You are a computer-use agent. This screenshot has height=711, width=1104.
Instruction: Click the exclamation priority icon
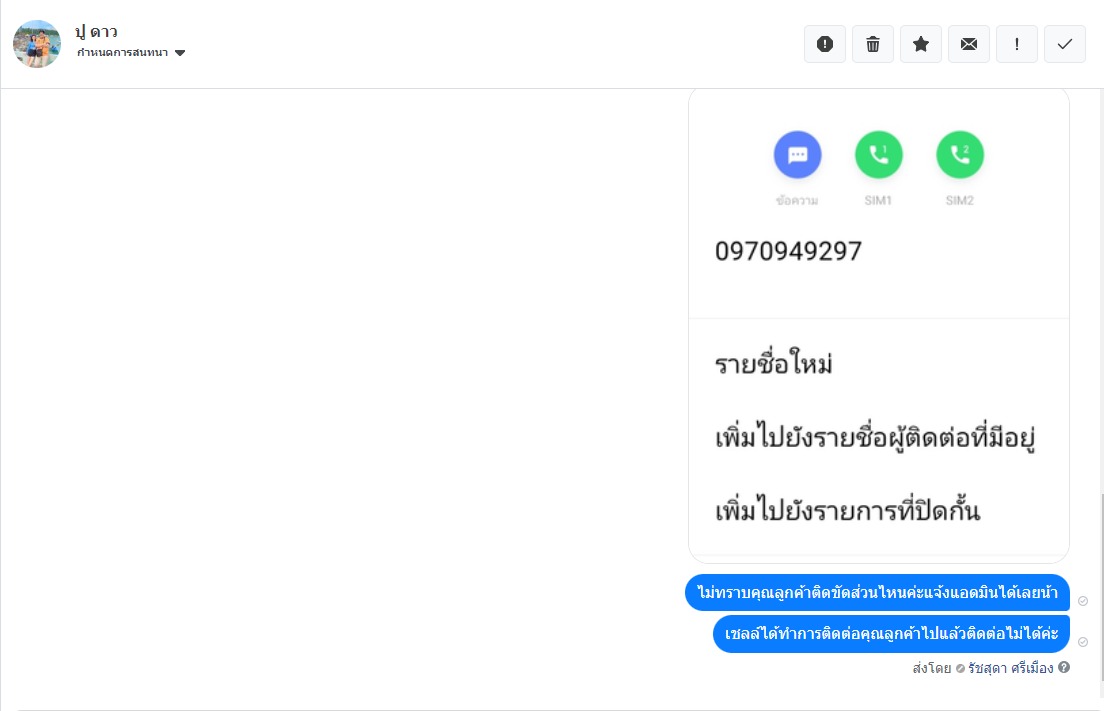(1017, 44)
